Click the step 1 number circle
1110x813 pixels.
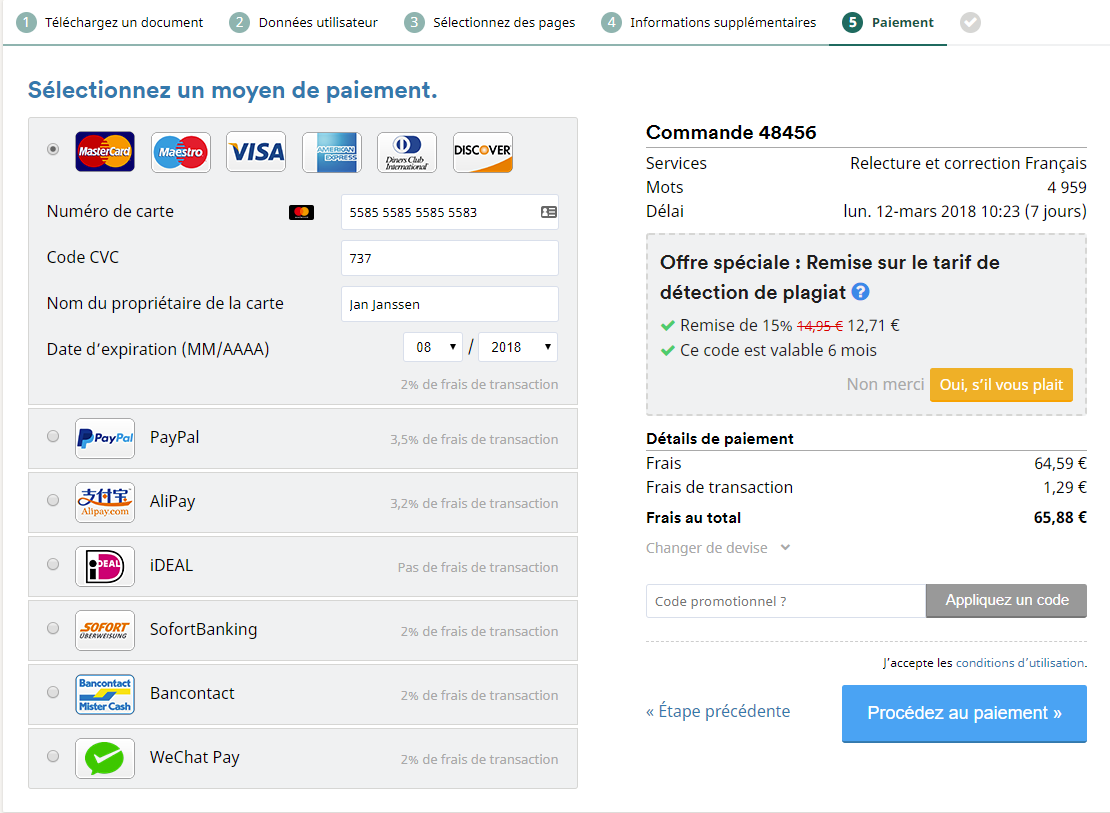(x=26, y=23)
